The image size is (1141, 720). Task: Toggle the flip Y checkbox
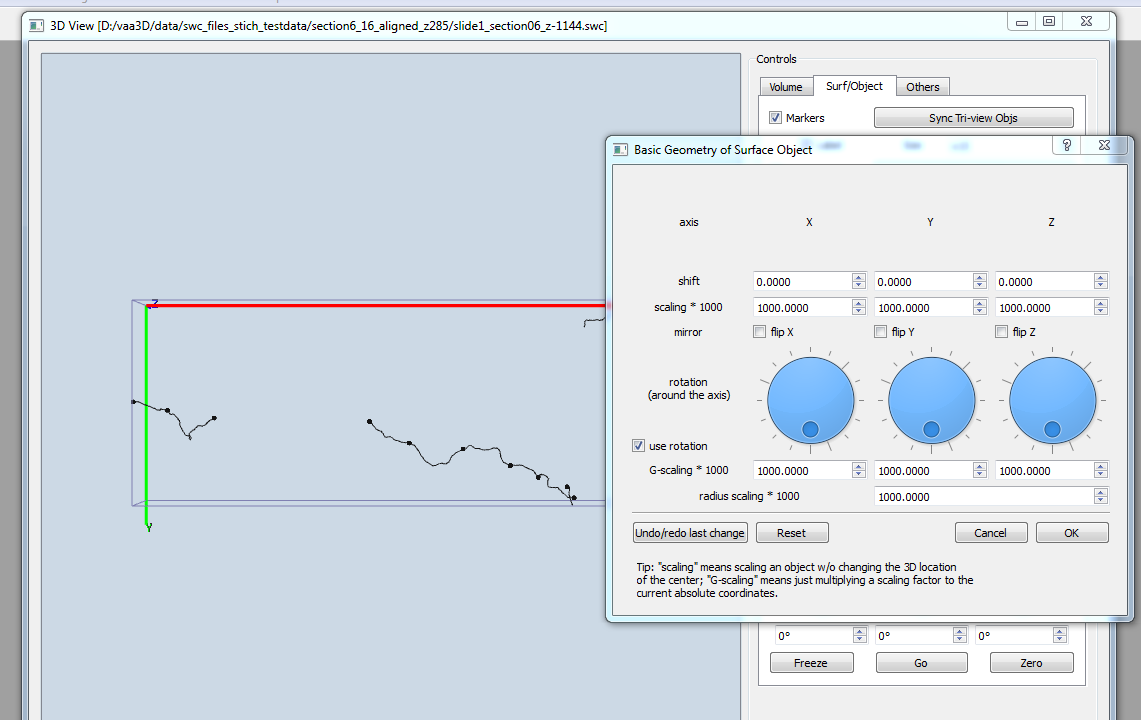click(x=880, y=332)
